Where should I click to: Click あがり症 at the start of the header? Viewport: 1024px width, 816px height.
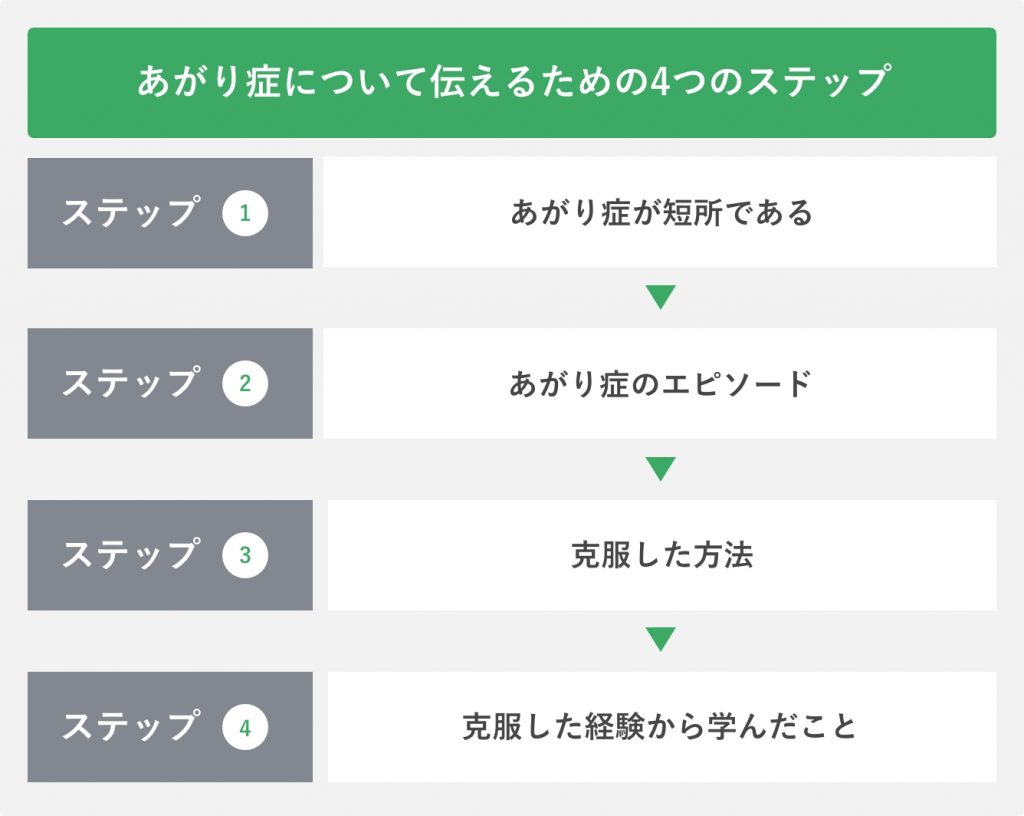pyautogui.click(x=199, y=82)
